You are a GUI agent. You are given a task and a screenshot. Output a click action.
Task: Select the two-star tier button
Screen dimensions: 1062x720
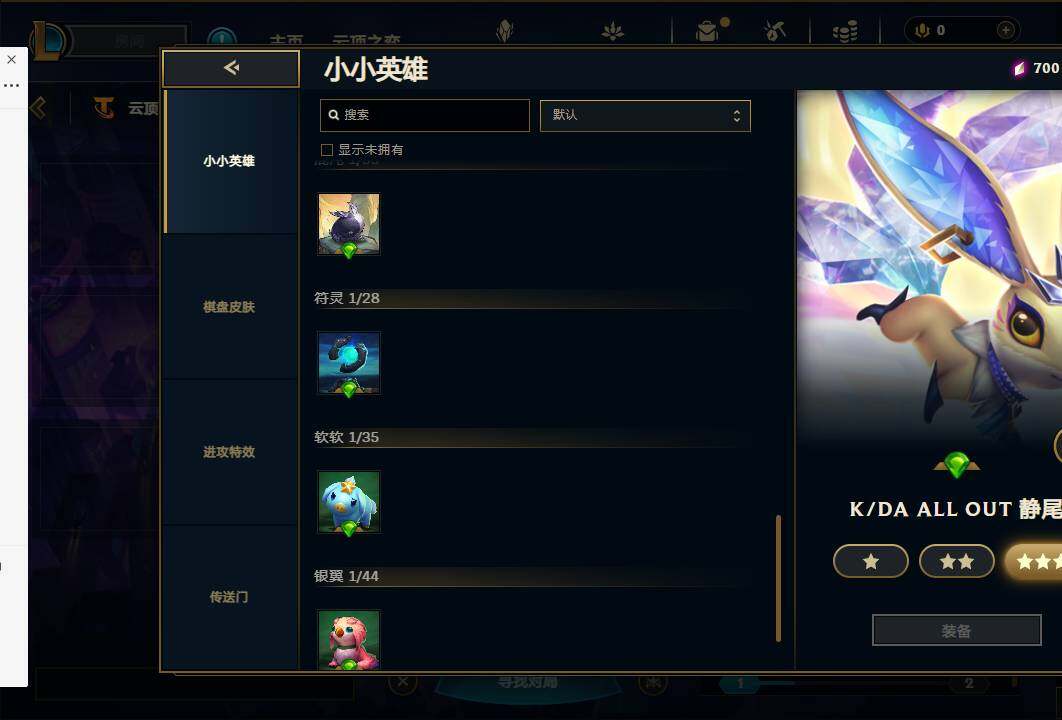tap(956, 561)
